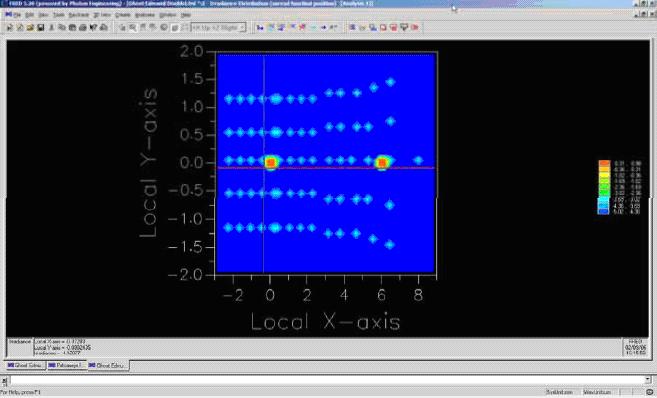
Task: Click the orange swatch in color legend
Action: (x=604, y=163)
